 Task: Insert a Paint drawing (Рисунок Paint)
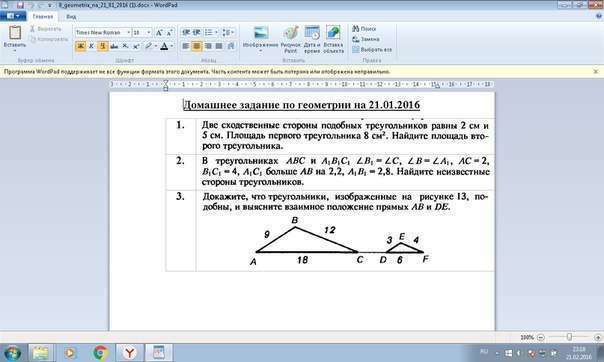[x=291, y=39]
